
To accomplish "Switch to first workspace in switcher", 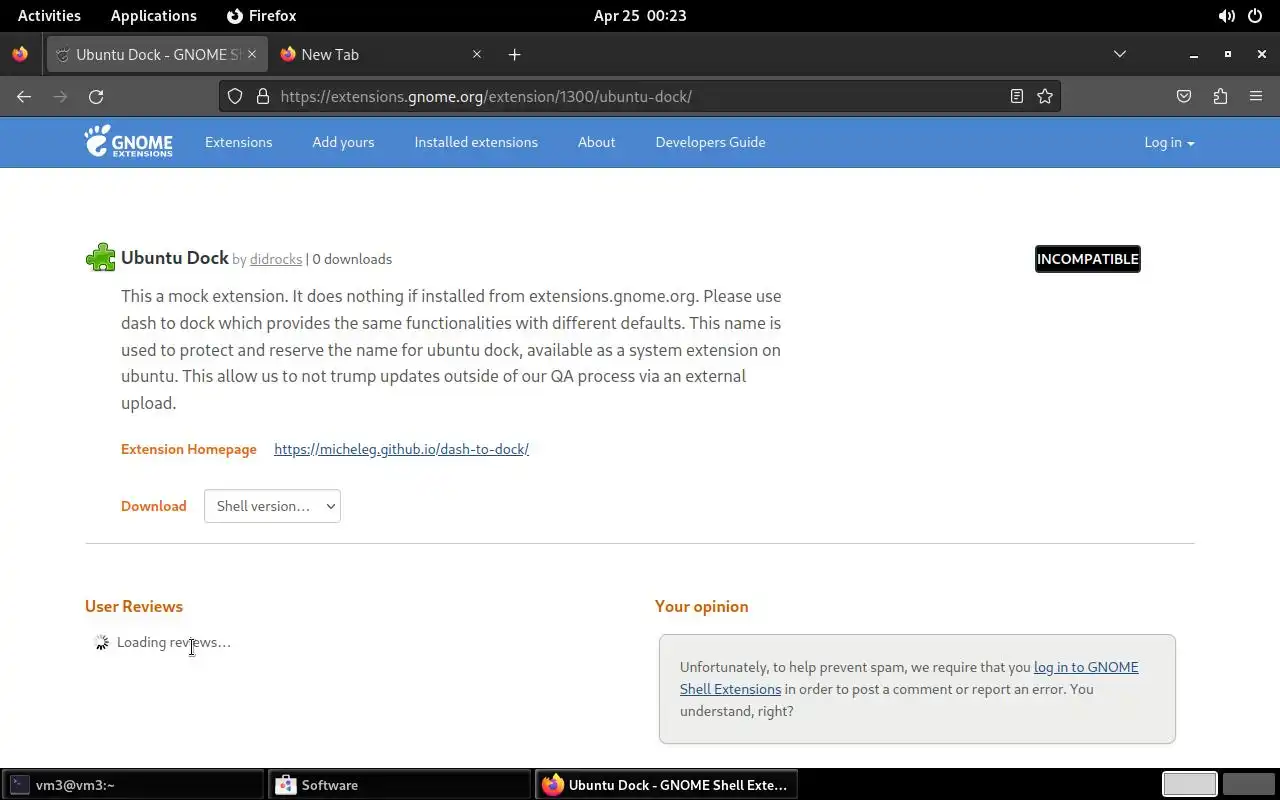I will coord(1189,785).
